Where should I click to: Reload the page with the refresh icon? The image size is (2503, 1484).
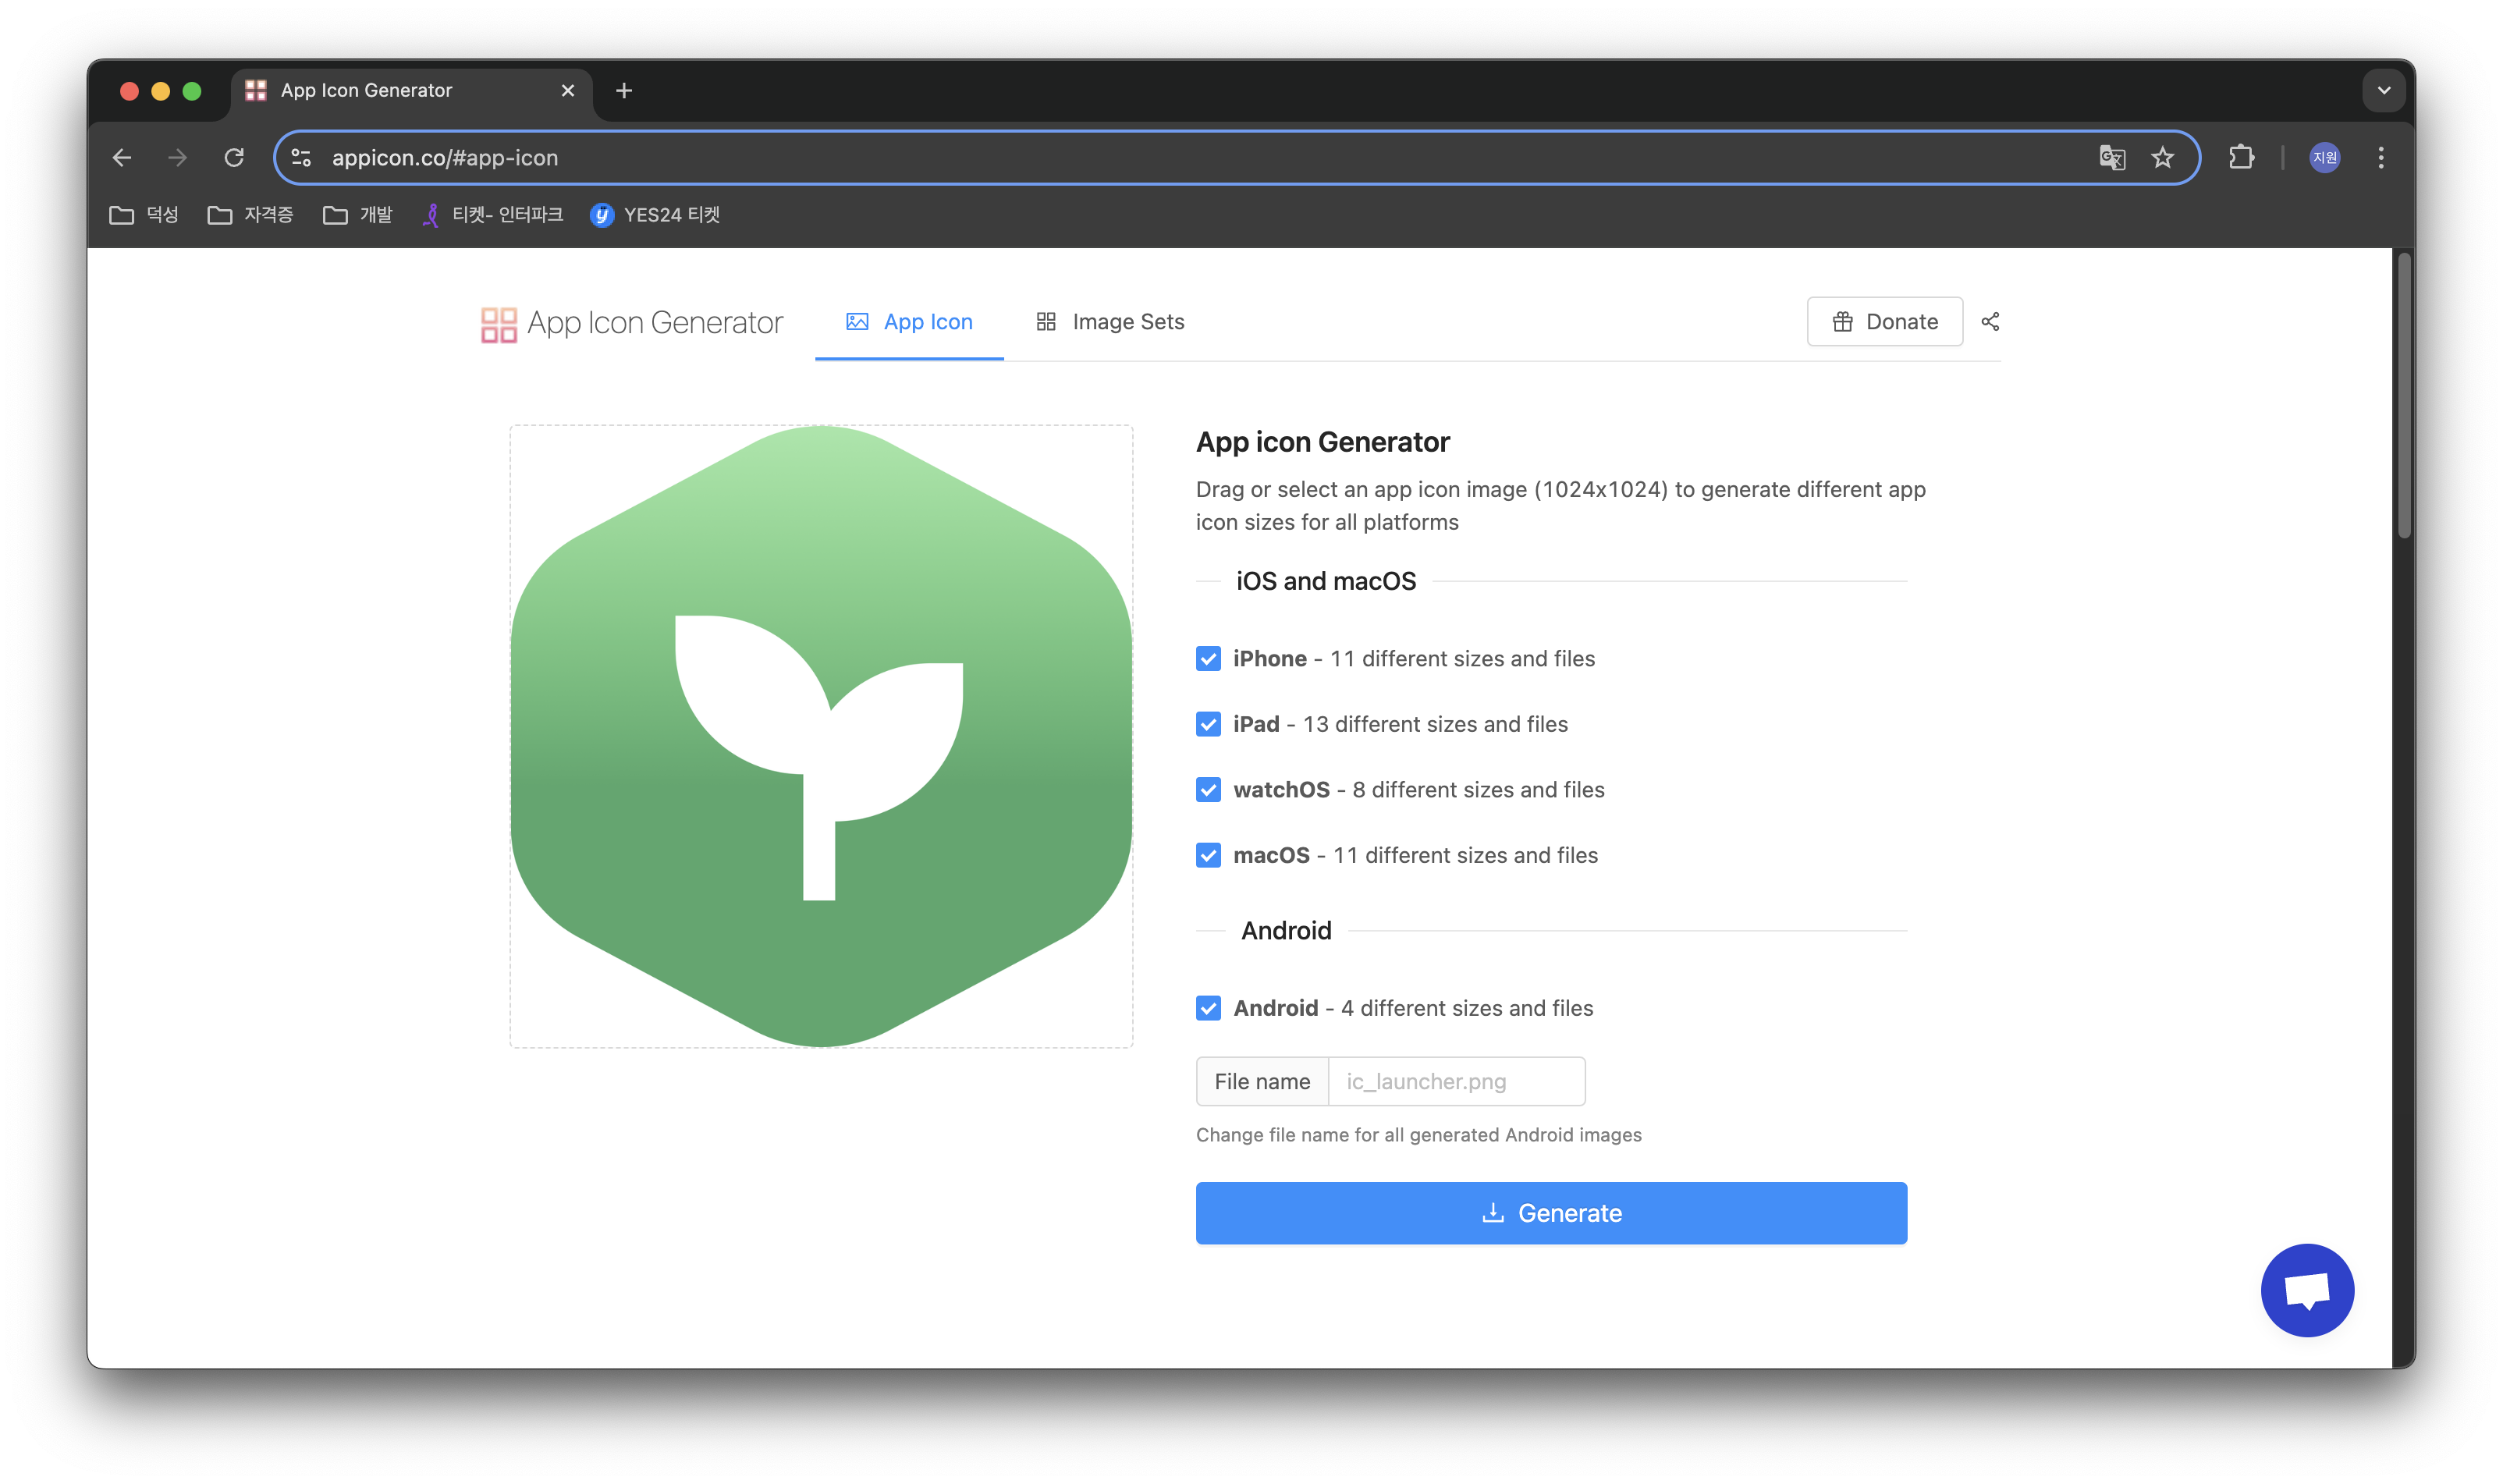[x=234, y=157]
